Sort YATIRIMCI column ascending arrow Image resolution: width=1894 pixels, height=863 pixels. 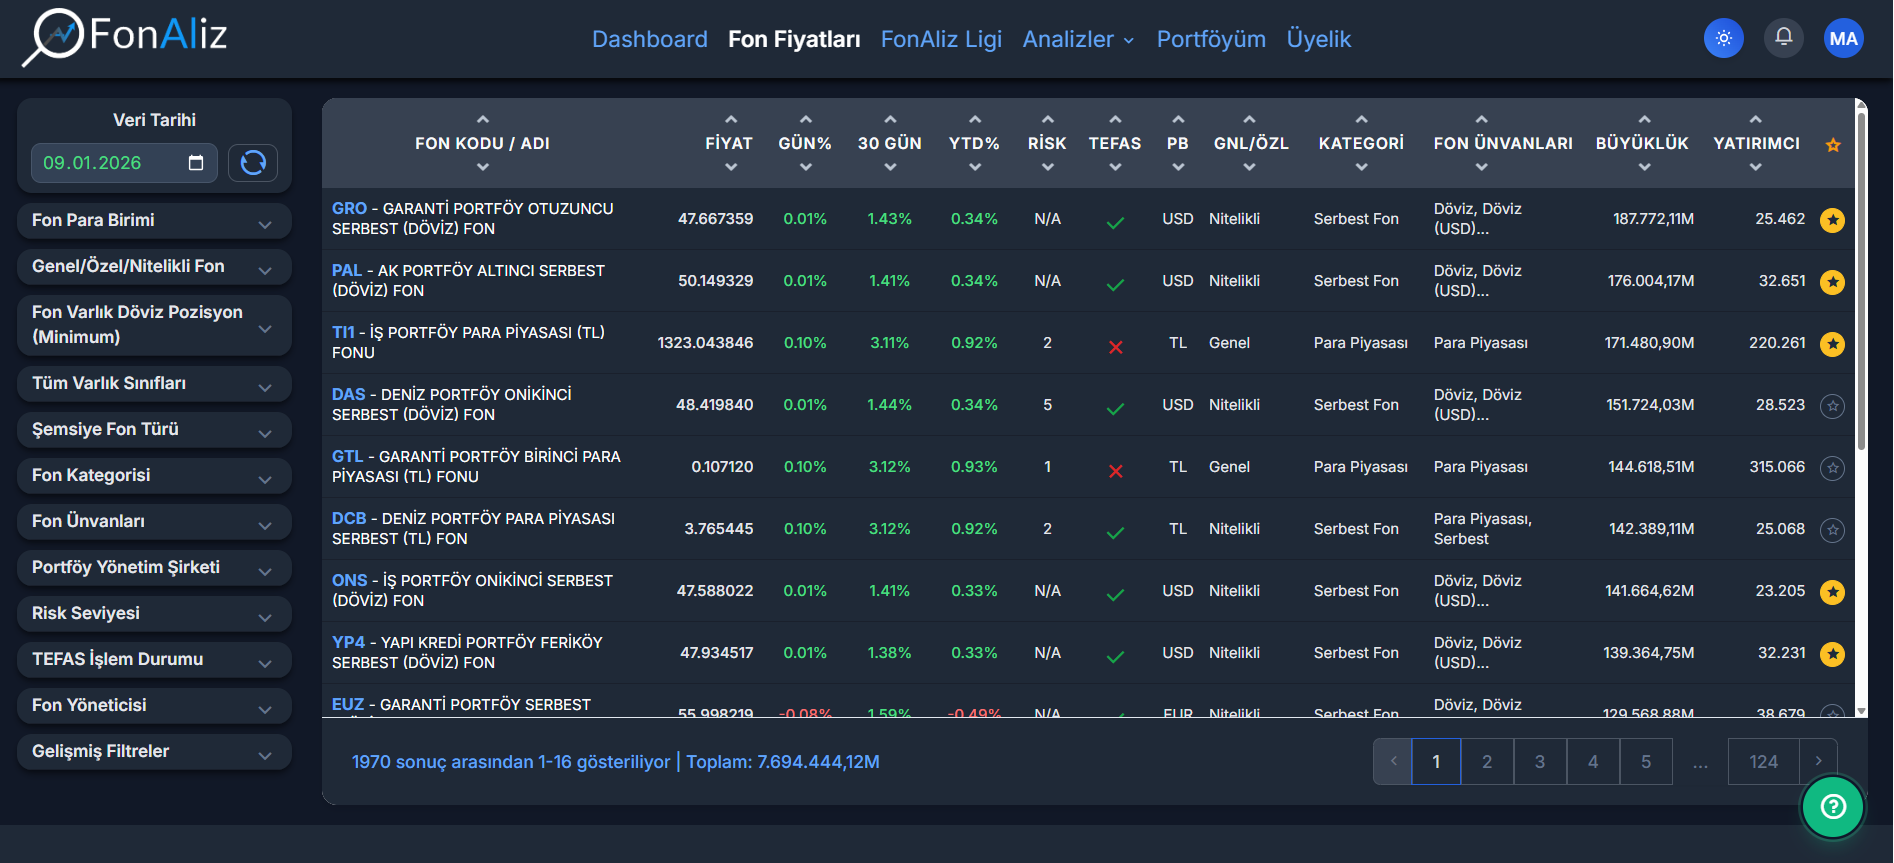[1755, 120]
